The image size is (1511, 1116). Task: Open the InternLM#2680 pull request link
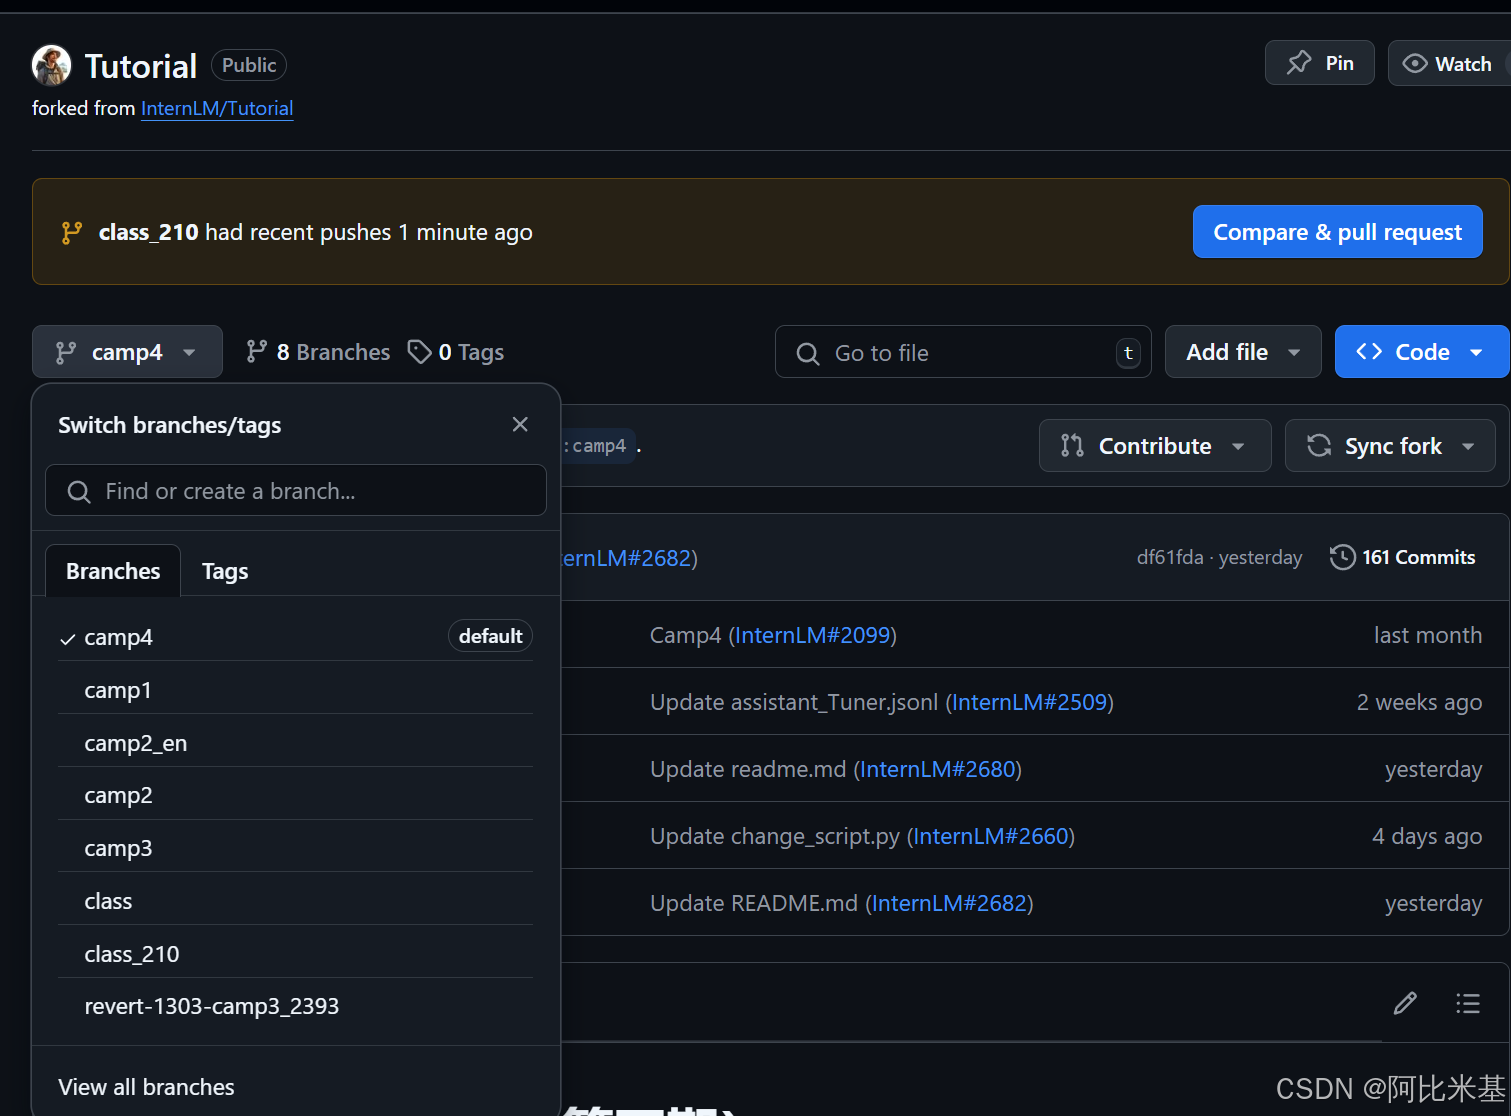pyautogui.click(x=938, y=769)
